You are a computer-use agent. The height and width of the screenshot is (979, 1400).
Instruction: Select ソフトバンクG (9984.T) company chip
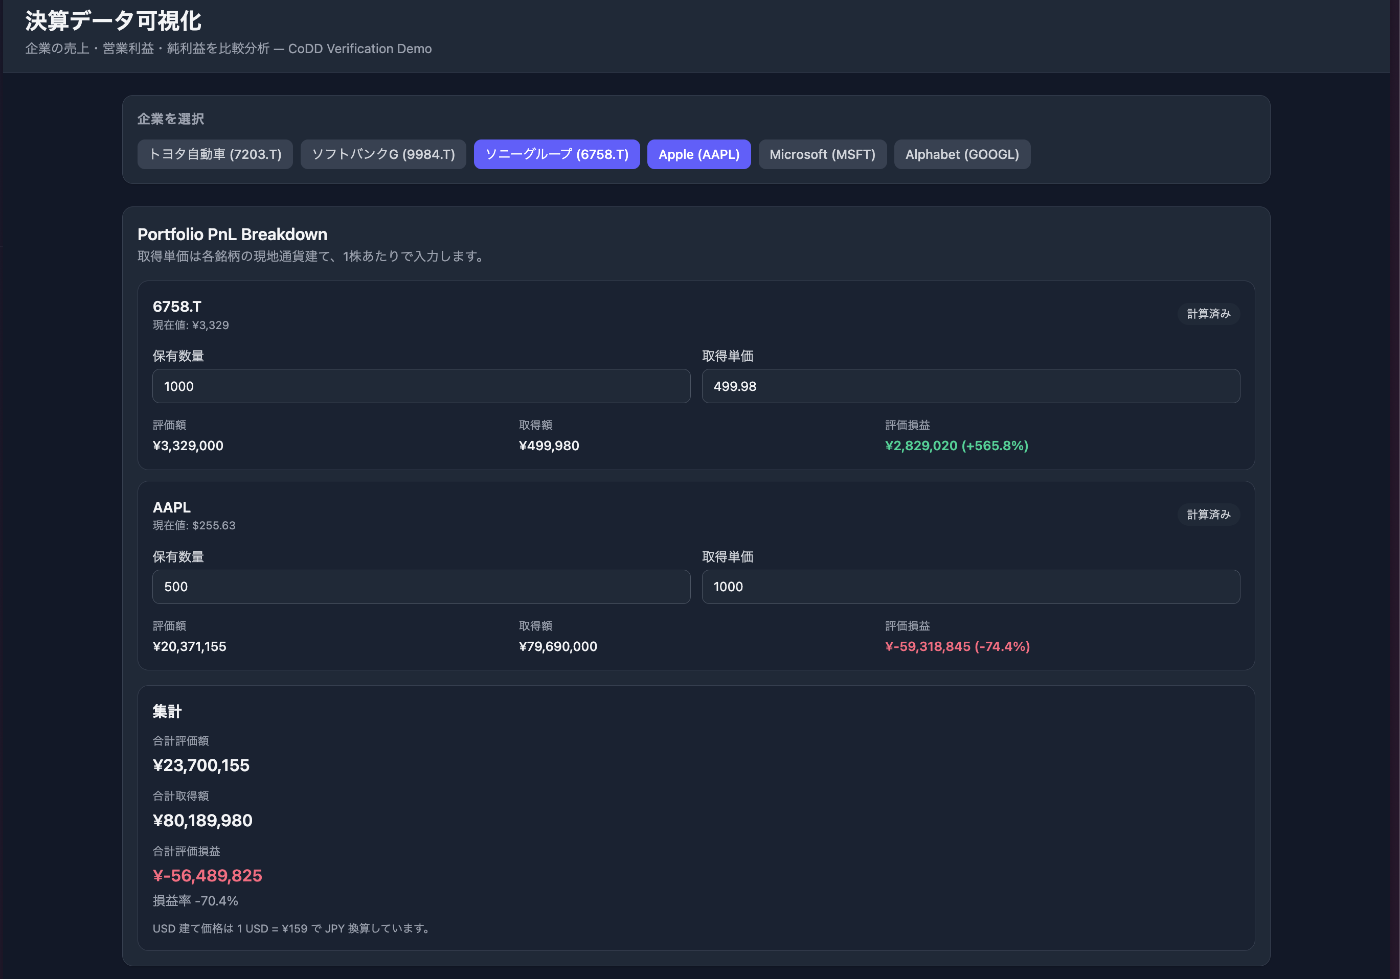[x=383, y=154]
